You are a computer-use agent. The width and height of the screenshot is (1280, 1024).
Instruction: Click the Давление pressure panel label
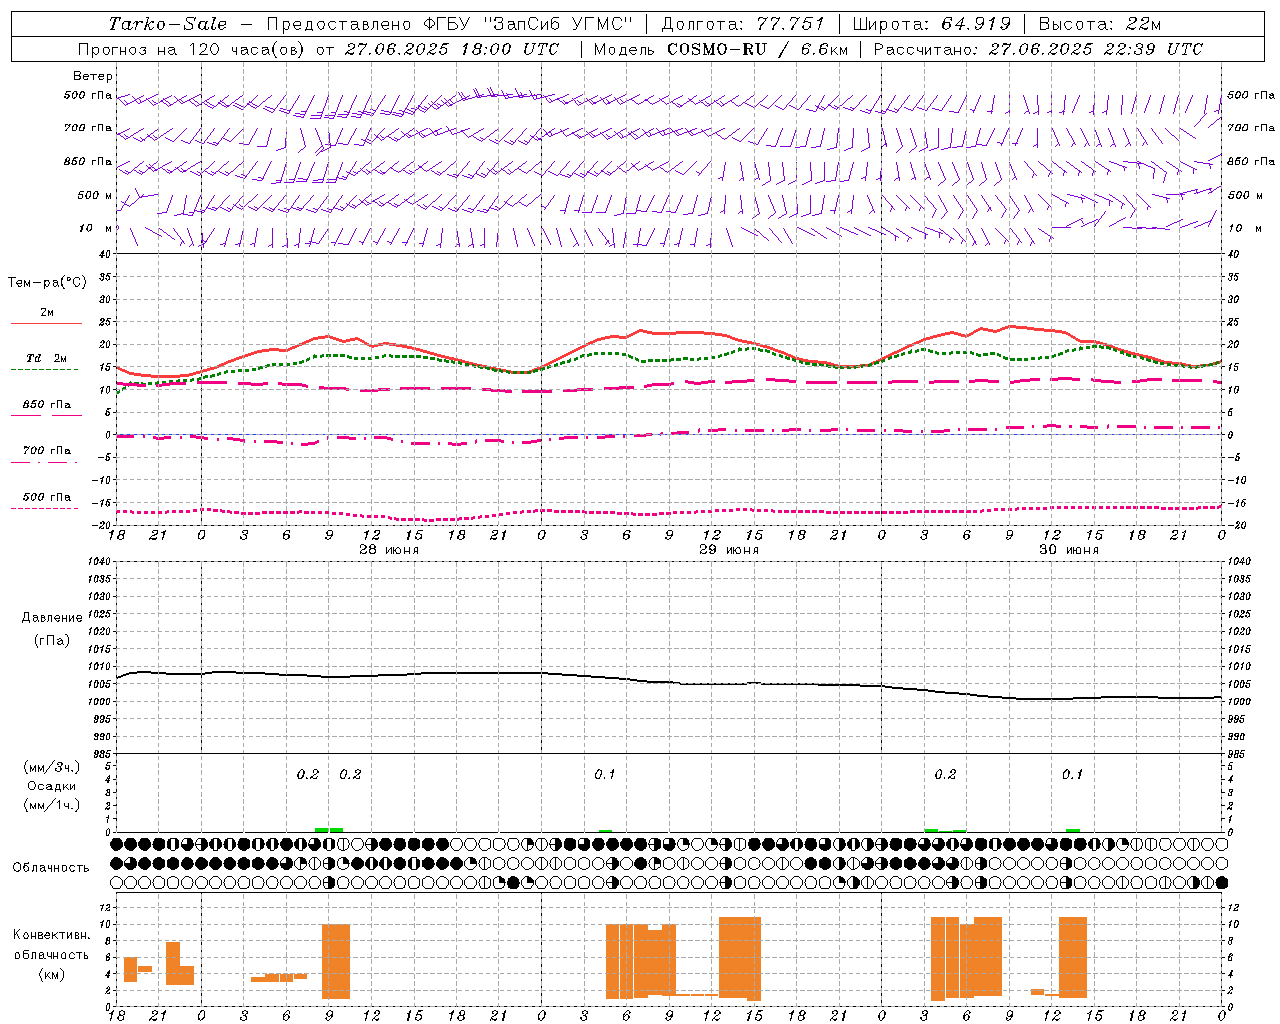(52, 618)
